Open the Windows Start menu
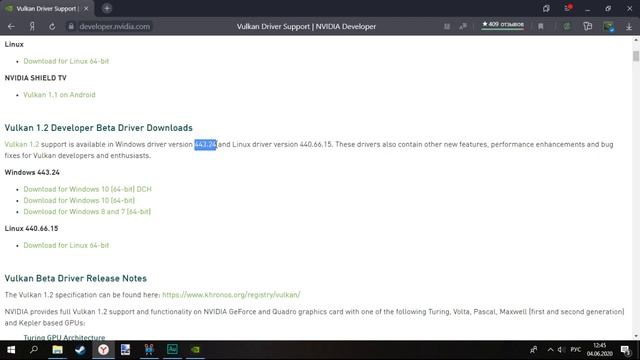This screenshot has width=640, height=360. tap(11, 350)
